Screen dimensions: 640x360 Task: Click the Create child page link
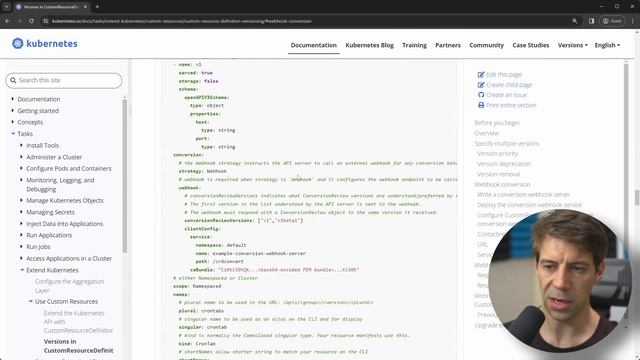click(509, 85)
